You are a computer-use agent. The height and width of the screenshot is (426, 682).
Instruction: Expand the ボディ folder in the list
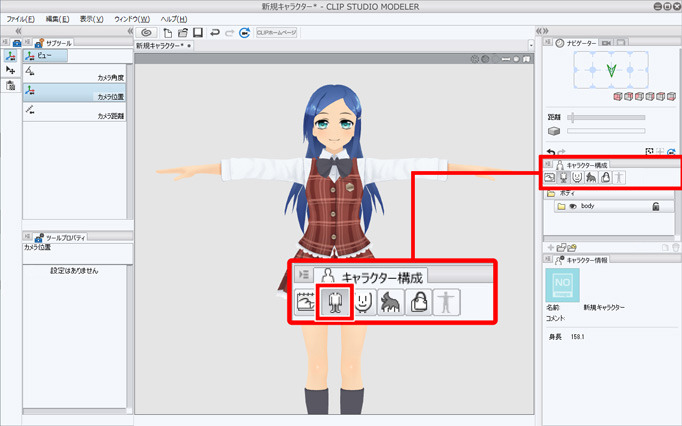click(x=549, y=194)
